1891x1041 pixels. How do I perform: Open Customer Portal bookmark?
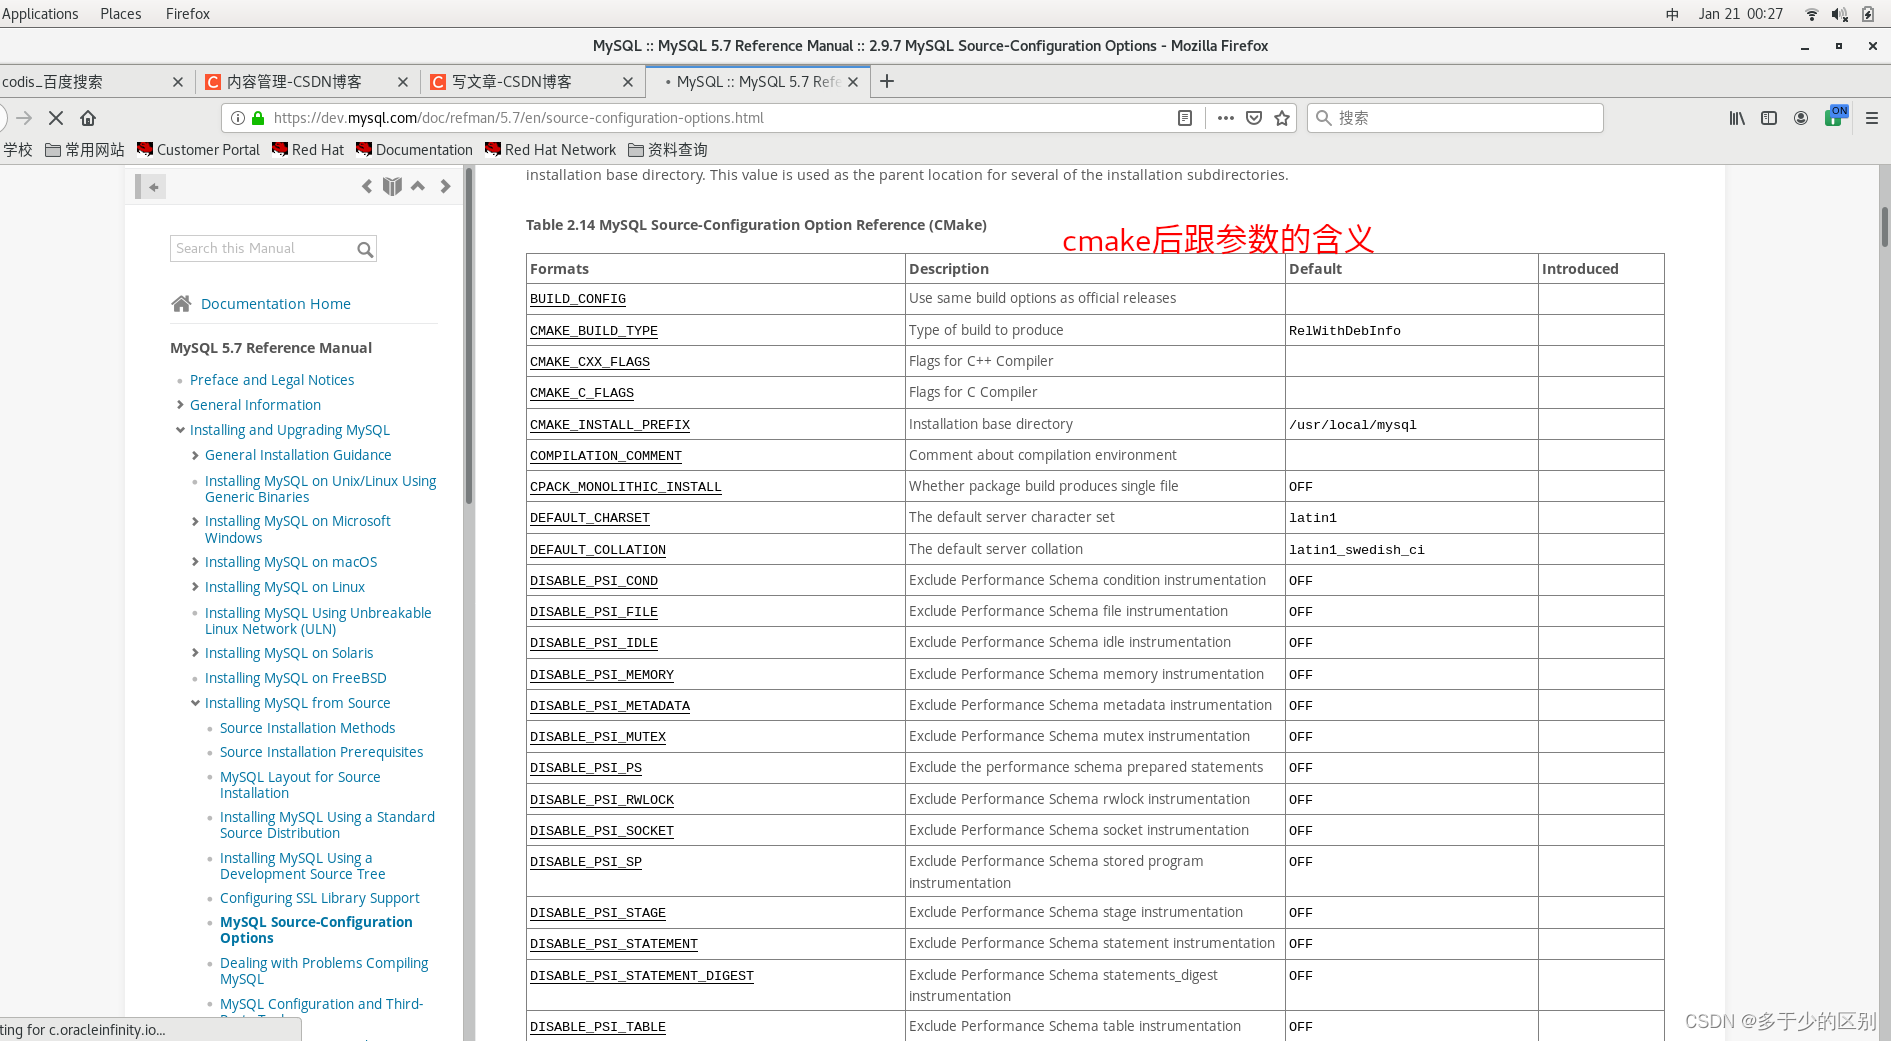198,150
